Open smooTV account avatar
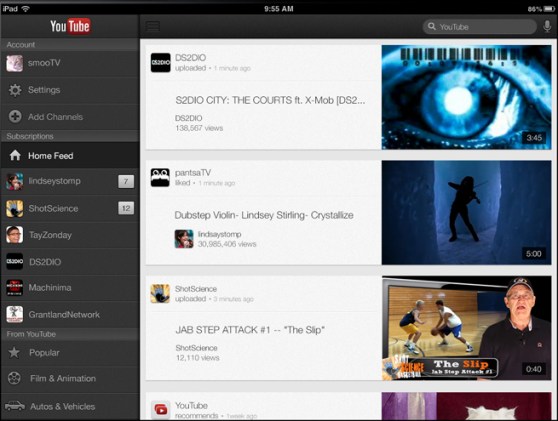This screenshot has width=558, height=421. click(x=15, y=63)
